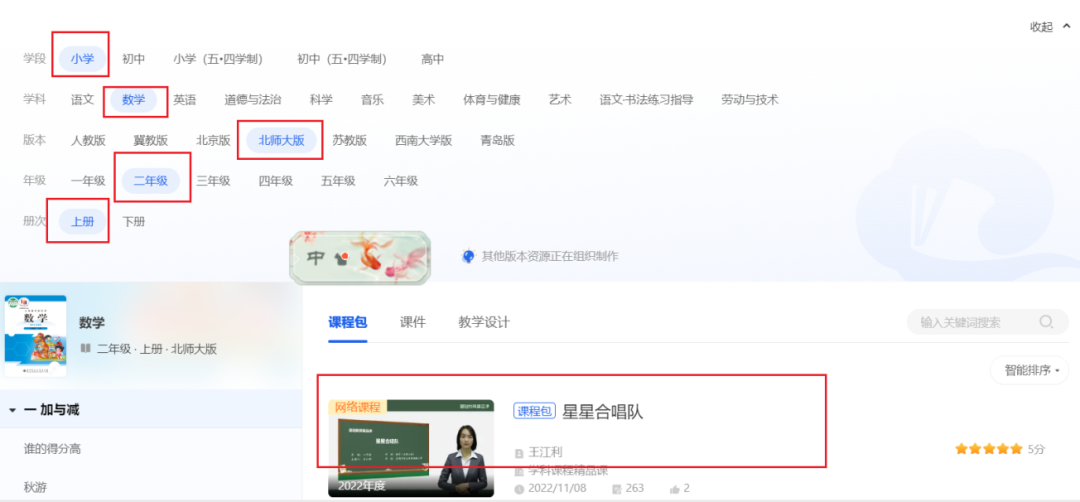Click the 课程包 badge before 星星合唱队
This screenshot has height=502, width=1080.
[x=534, y=411]
